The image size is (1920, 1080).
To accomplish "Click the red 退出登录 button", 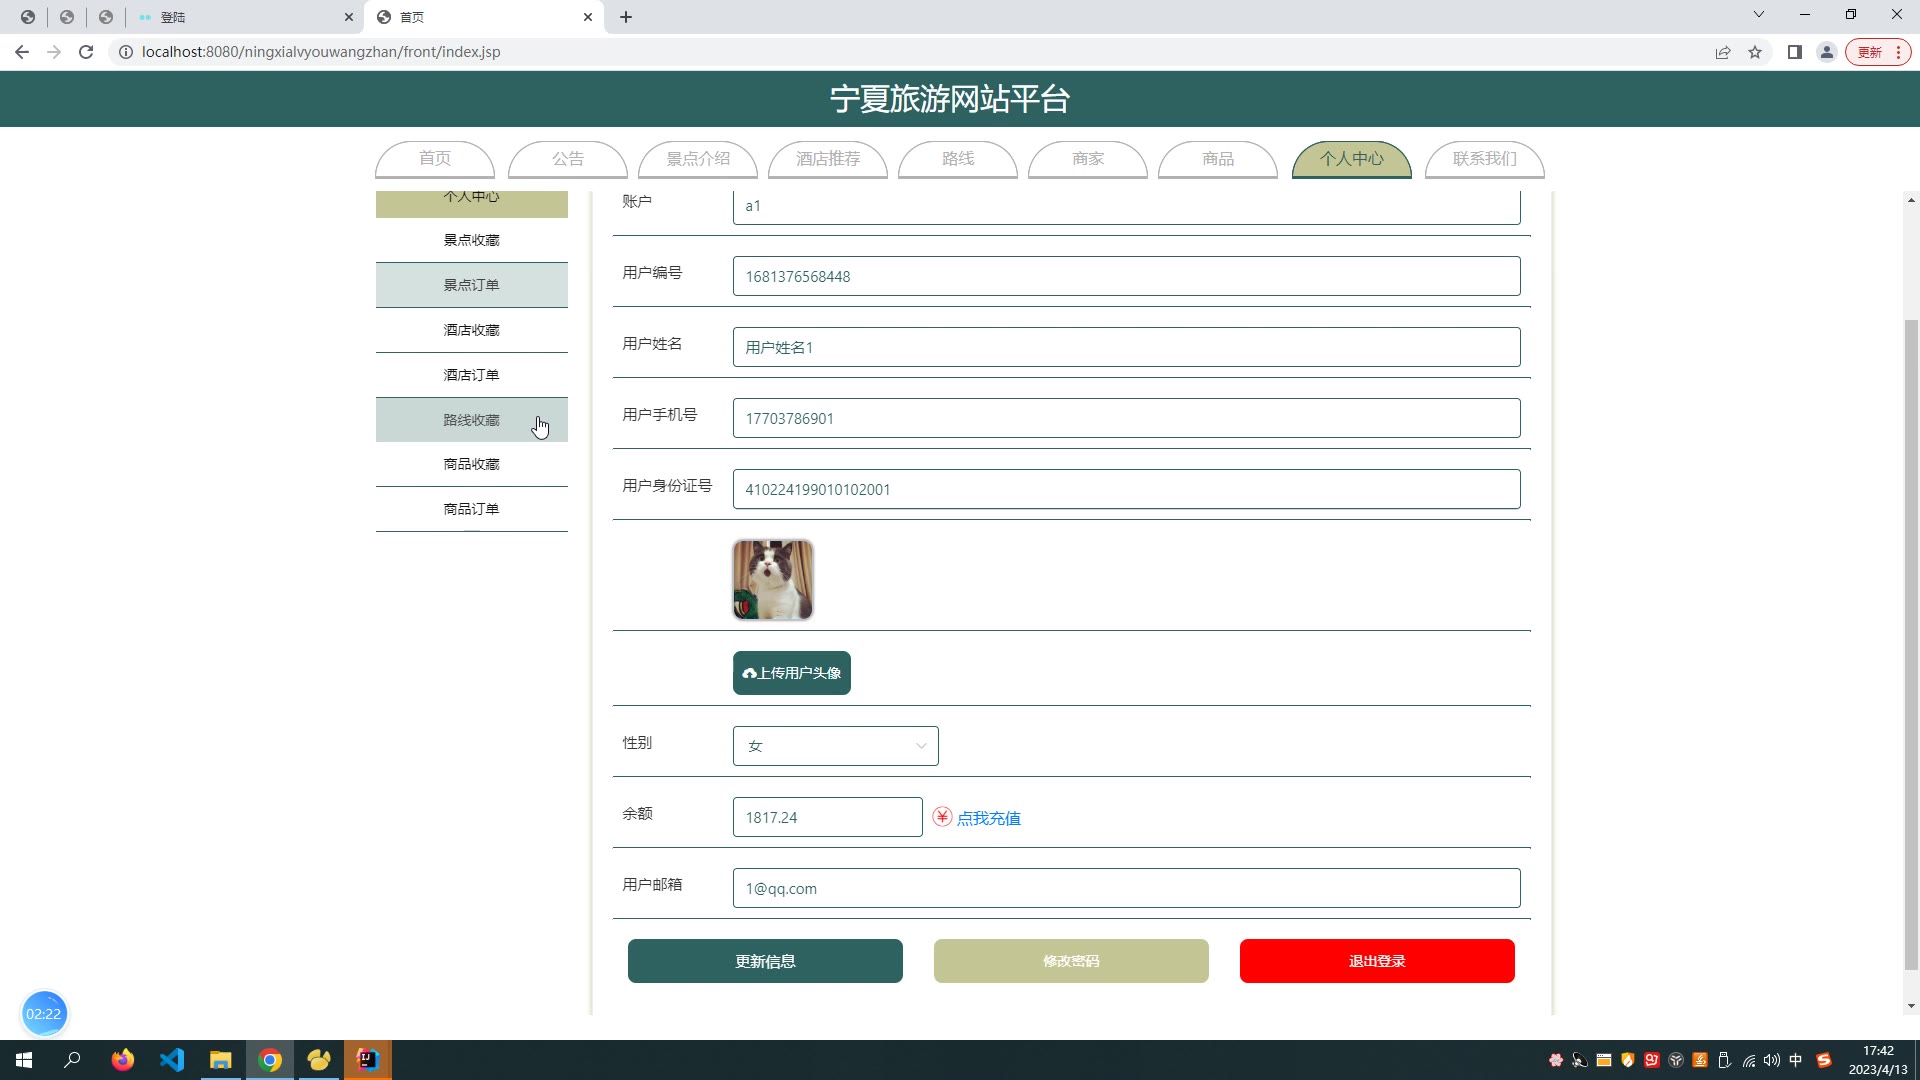I will [1377, 961].
